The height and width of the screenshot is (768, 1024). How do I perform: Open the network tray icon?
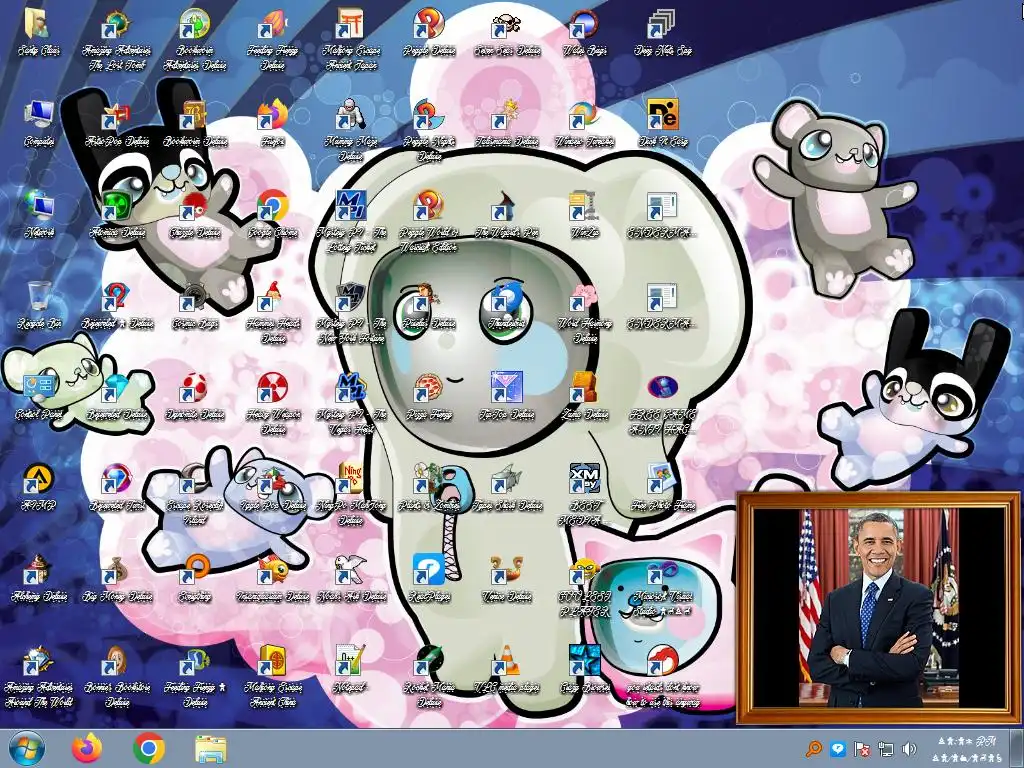point(886,749)
